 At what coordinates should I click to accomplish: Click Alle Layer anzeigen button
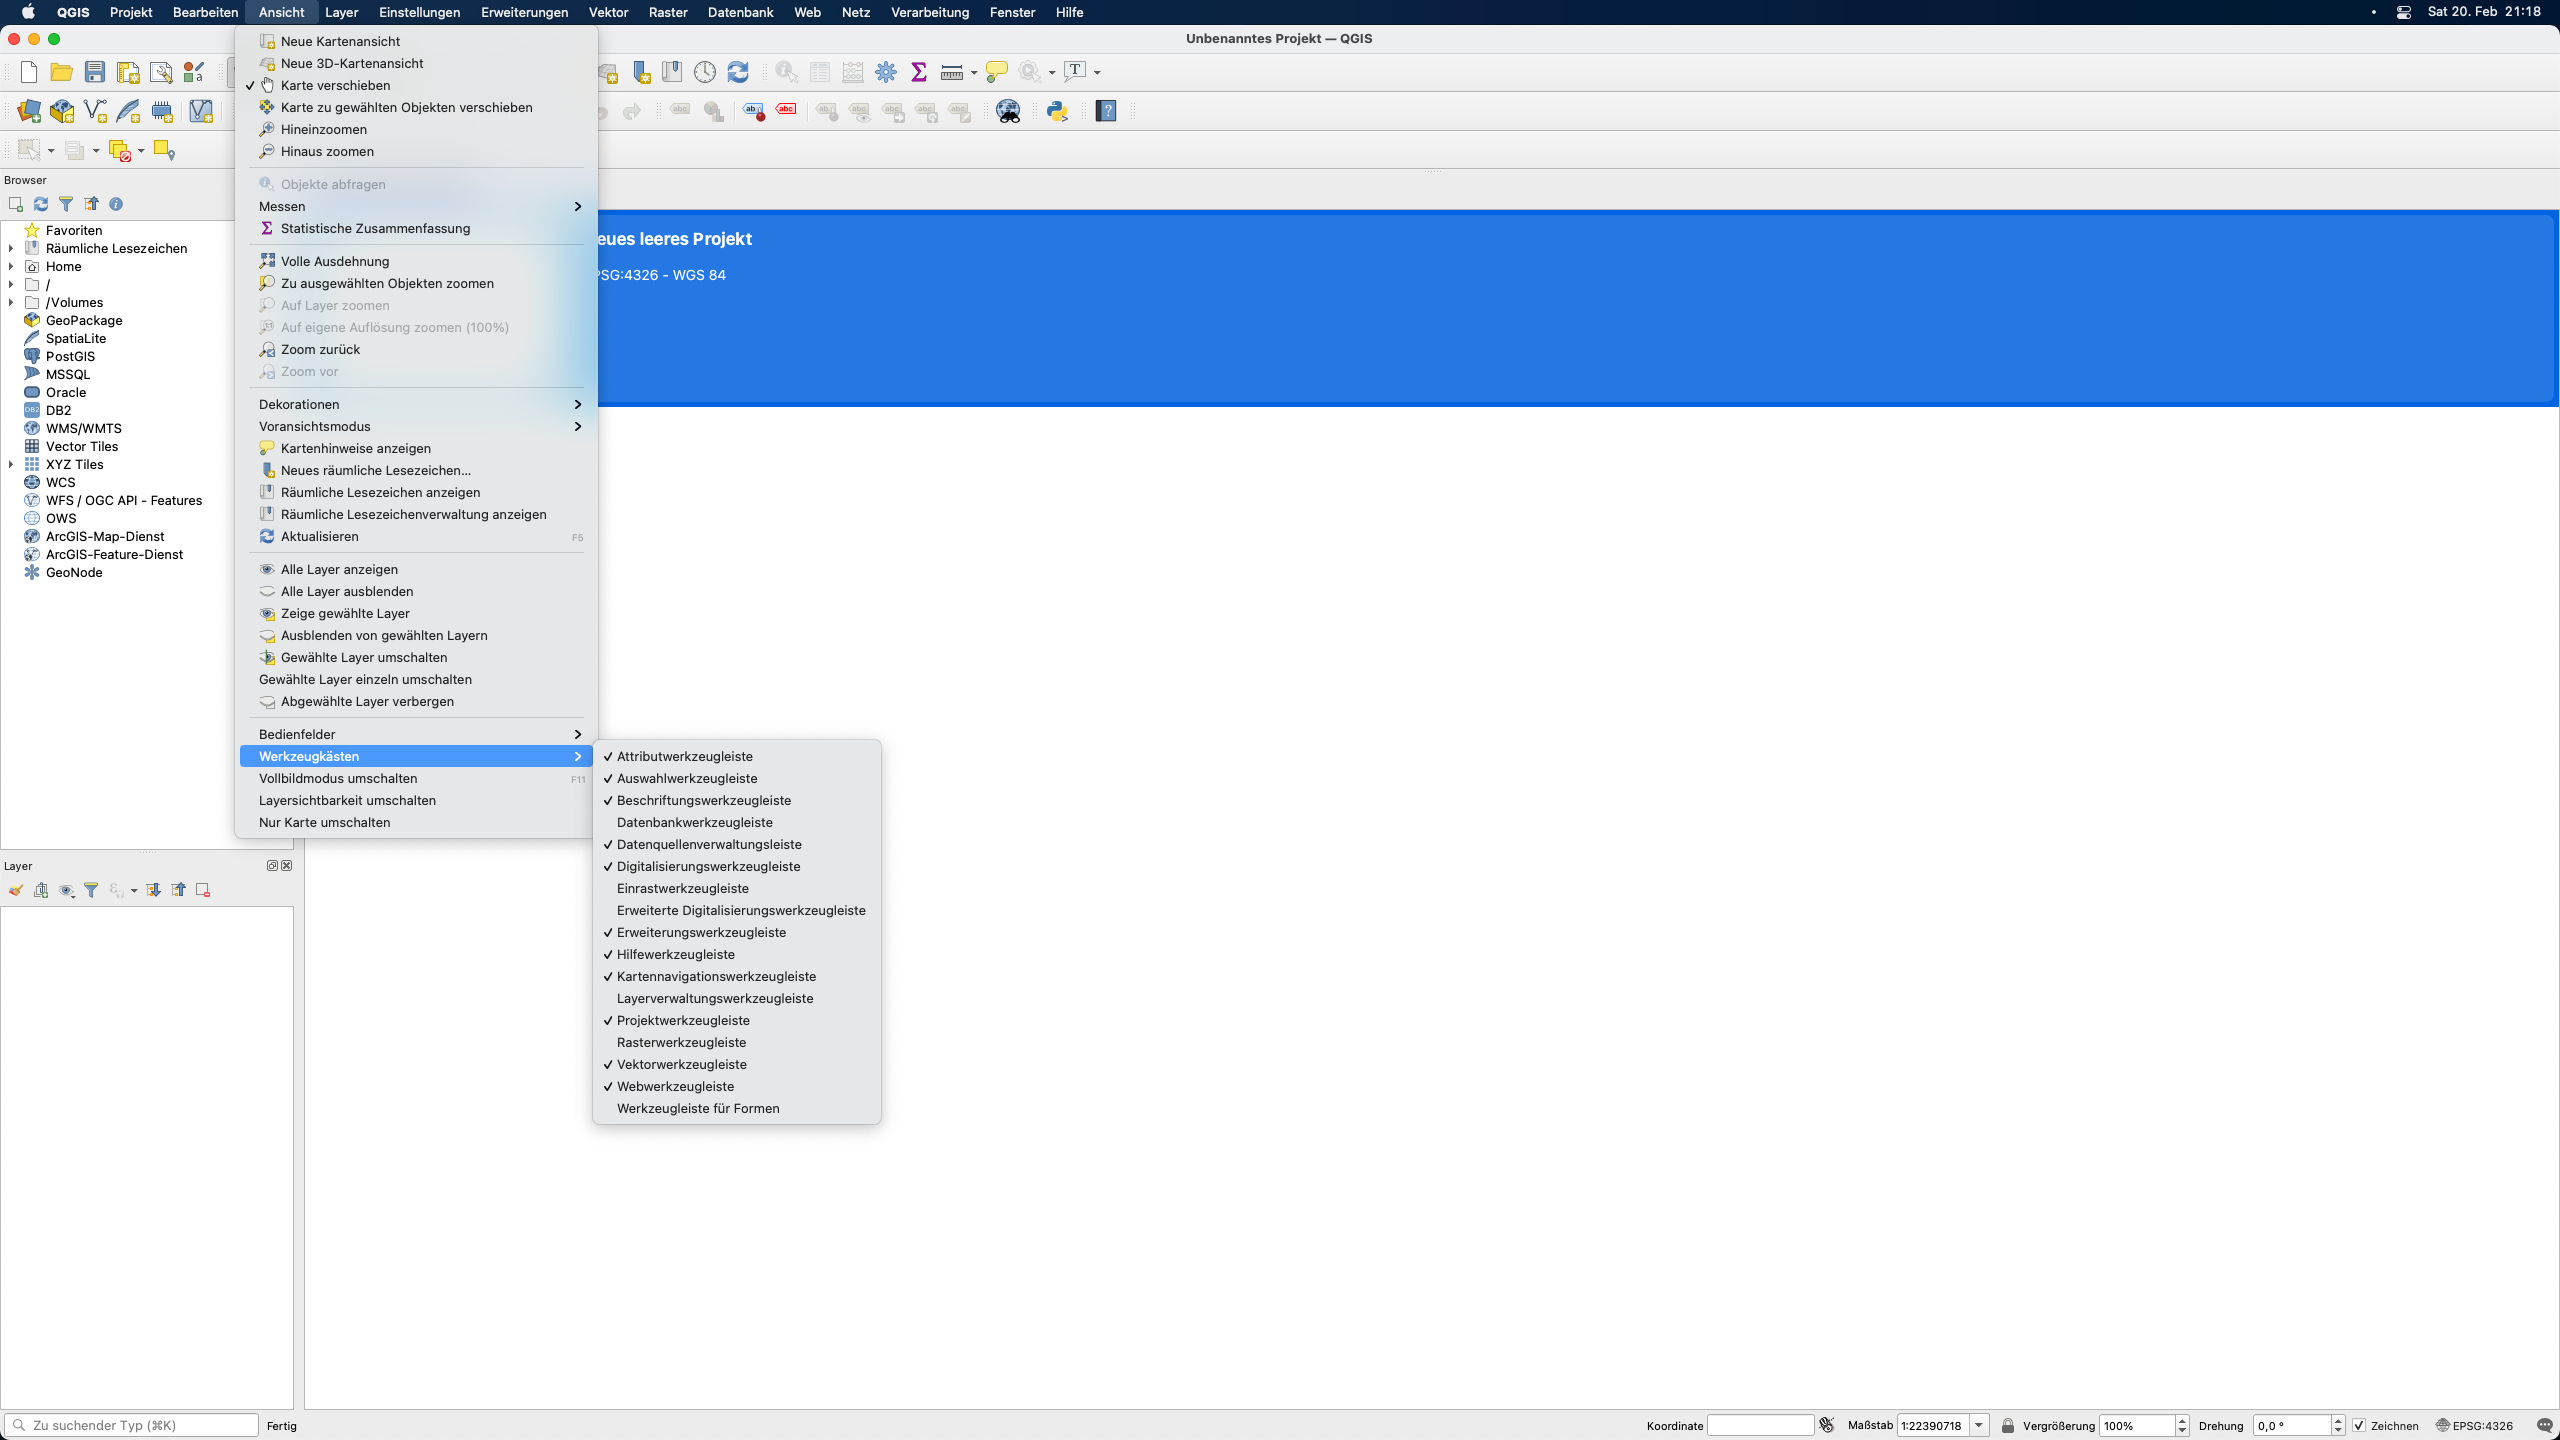(339, 568)
